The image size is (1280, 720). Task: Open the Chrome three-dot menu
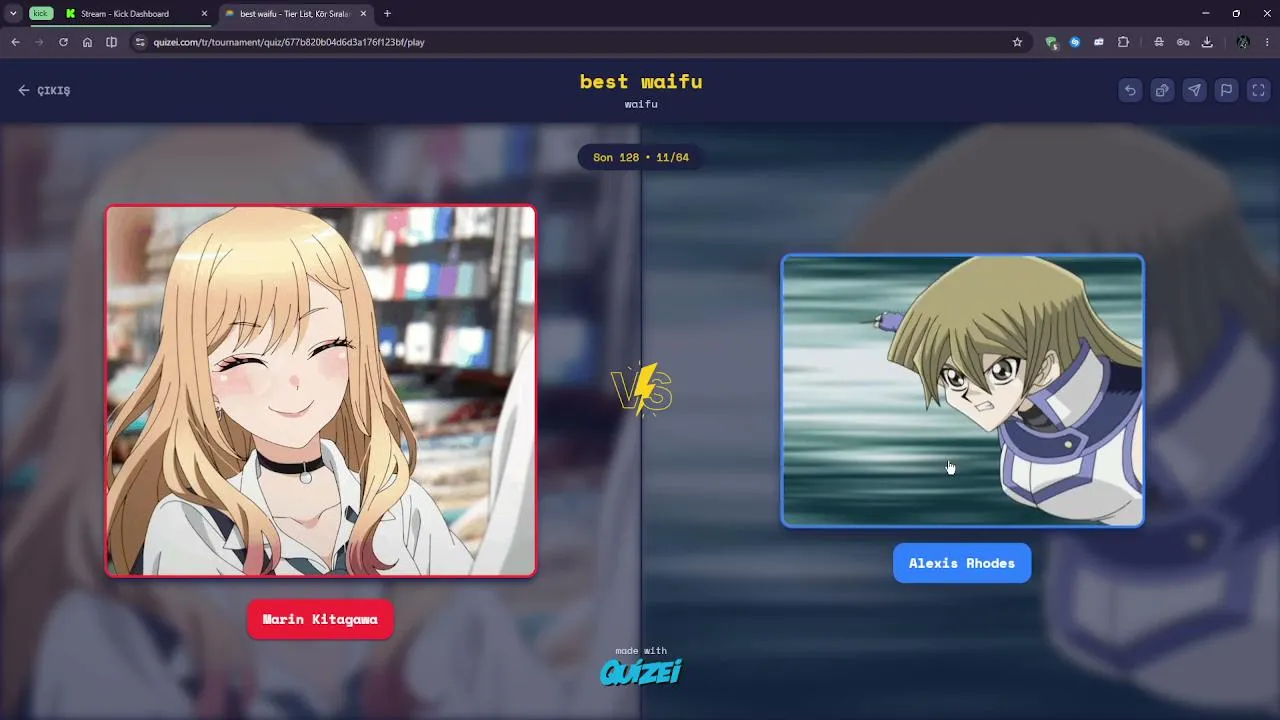(x=1267, y=42)
